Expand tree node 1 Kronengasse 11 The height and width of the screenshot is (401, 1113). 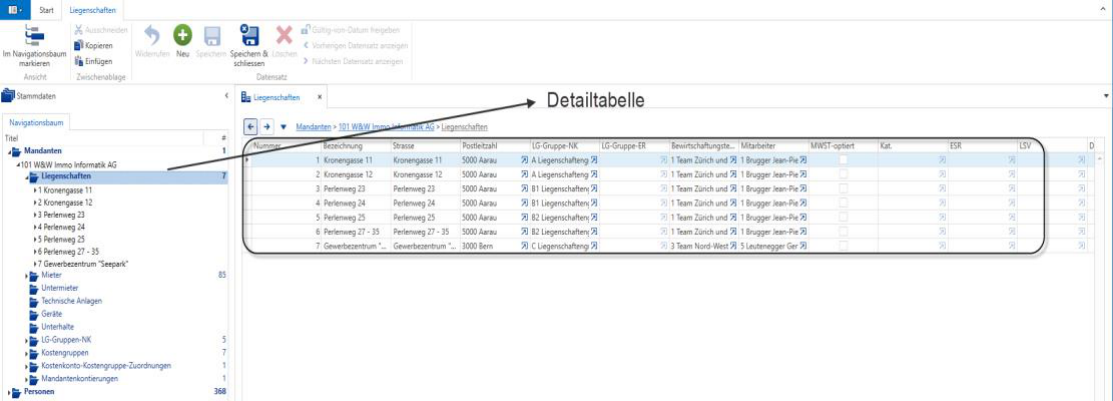(x=35, y=190)
